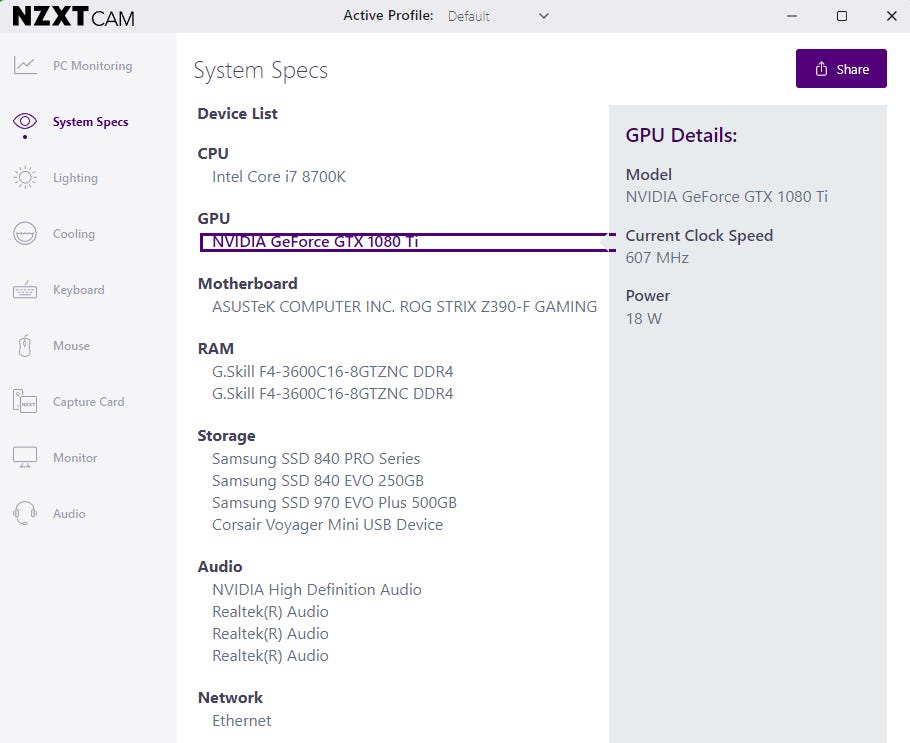Image resolution: width=910 pixels, height=743 pixels.
Task: Click the Monitor display icon
Action: point(25,458)
